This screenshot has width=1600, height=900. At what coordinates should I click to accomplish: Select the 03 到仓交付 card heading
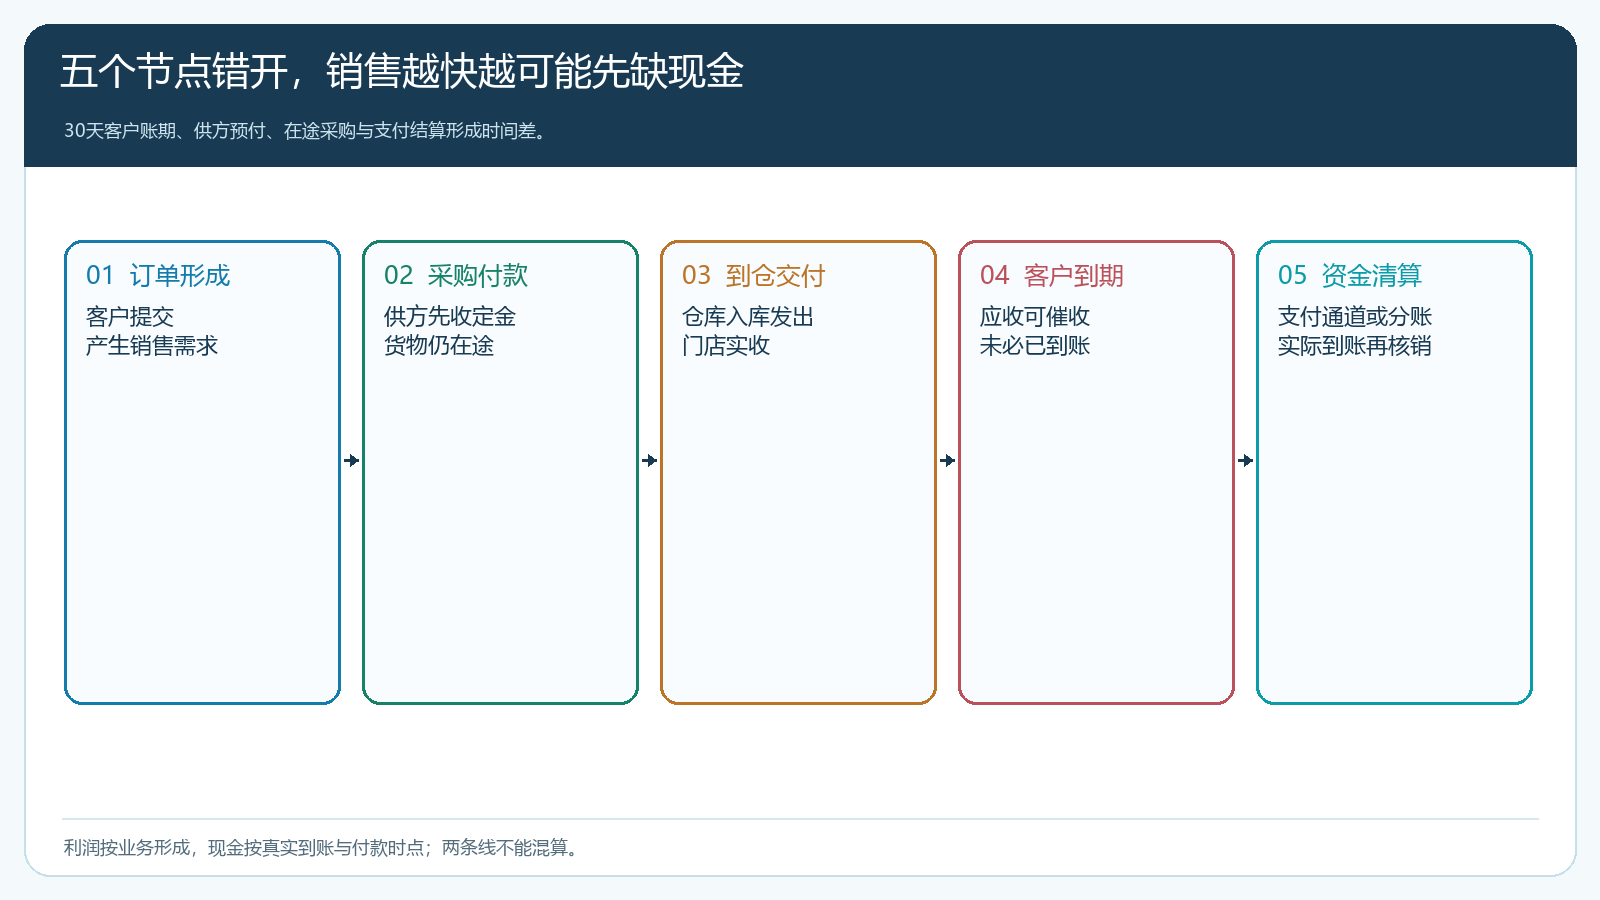[x=754, y=276]
